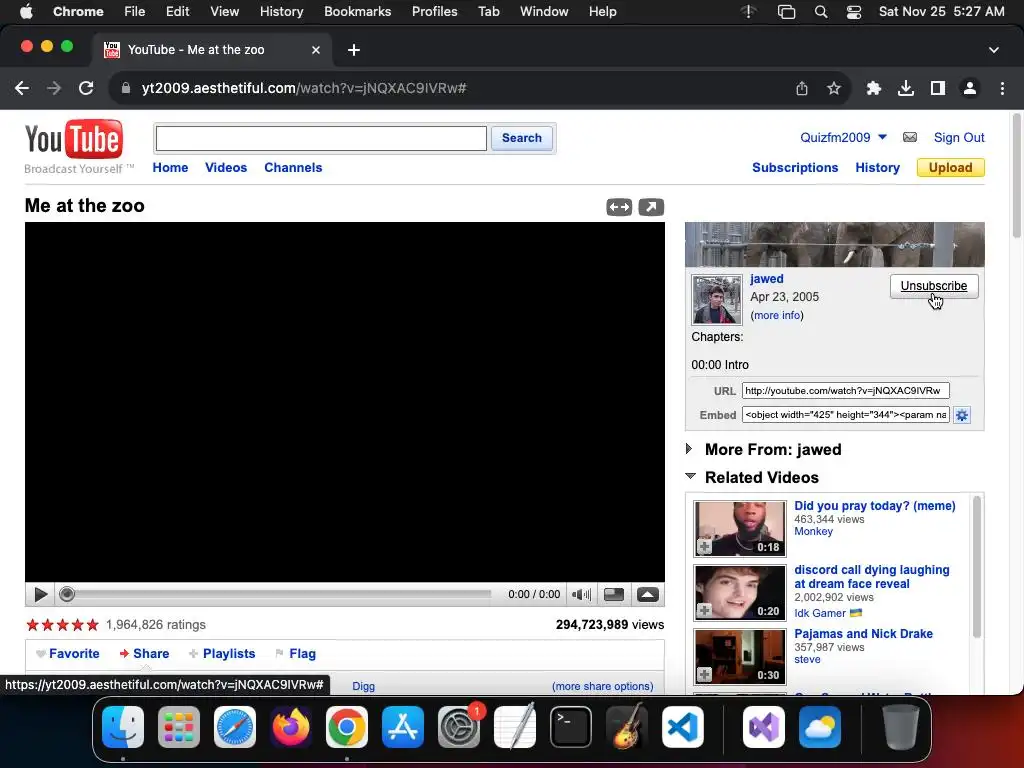This screenshot has width=1024, height=768.
Task: Click more share options link
Action: click(602, 686)
